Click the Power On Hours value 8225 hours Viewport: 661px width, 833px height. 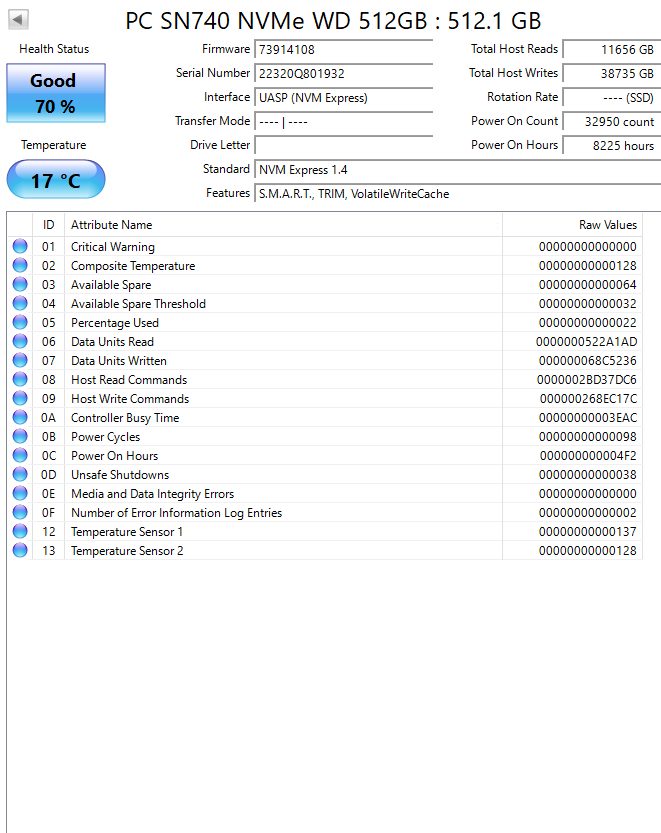click(x=612, y=146)
